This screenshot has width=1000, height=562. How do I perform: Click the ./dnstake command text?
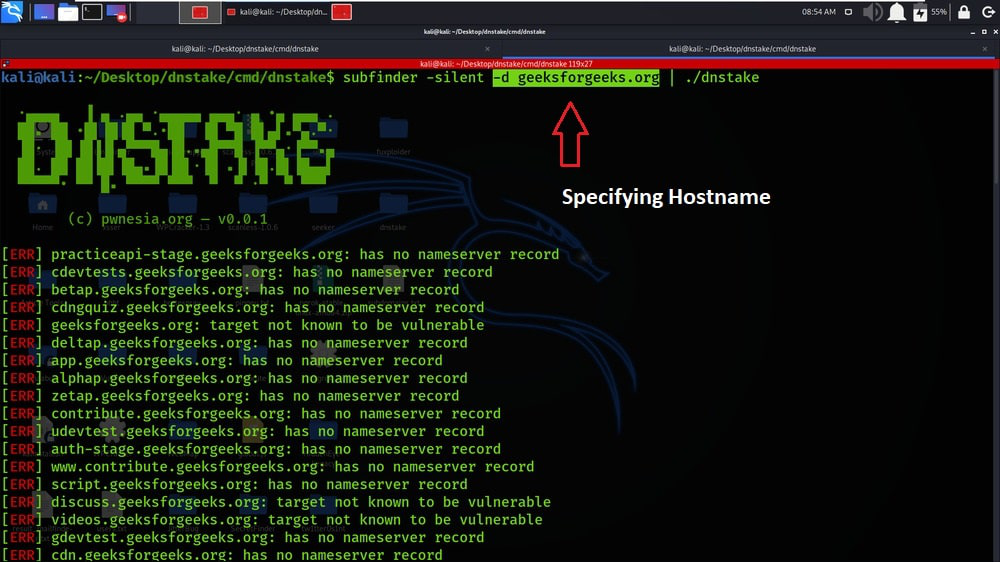pos(722,78)
